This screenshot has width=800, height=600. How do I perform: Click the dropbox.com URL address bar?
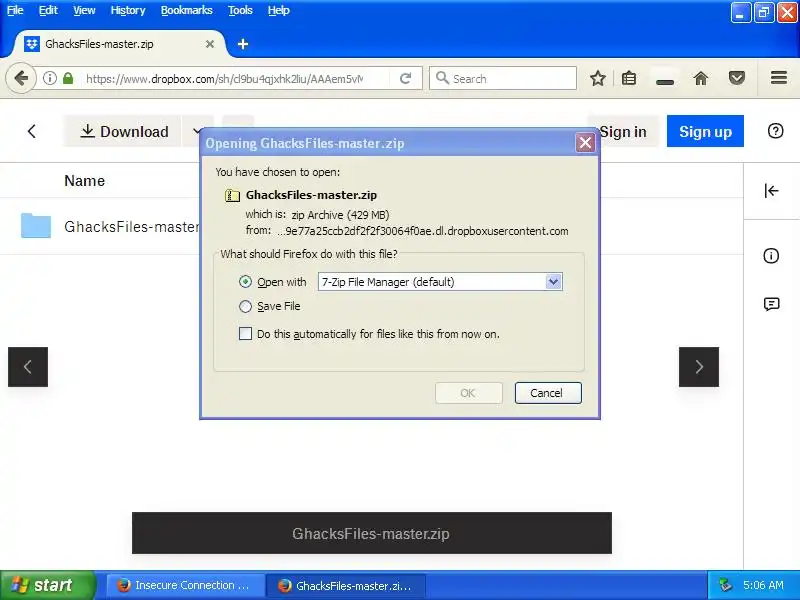click(224, 79)
